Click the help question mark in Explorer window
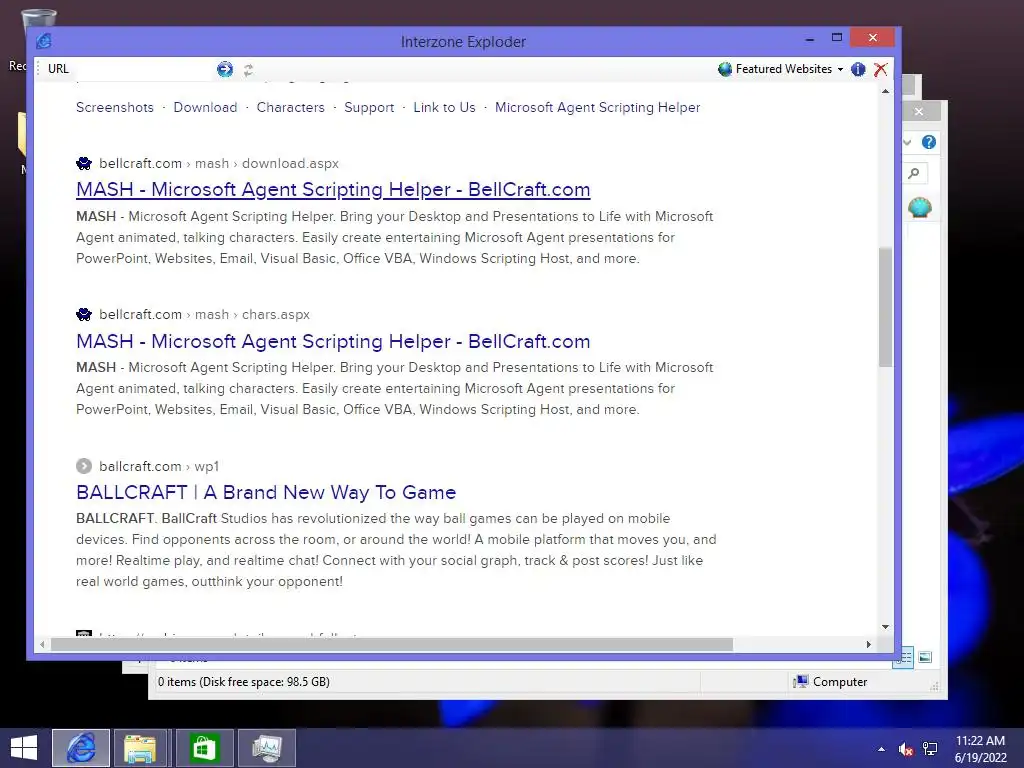The image size is (1024, 768). 929,142
